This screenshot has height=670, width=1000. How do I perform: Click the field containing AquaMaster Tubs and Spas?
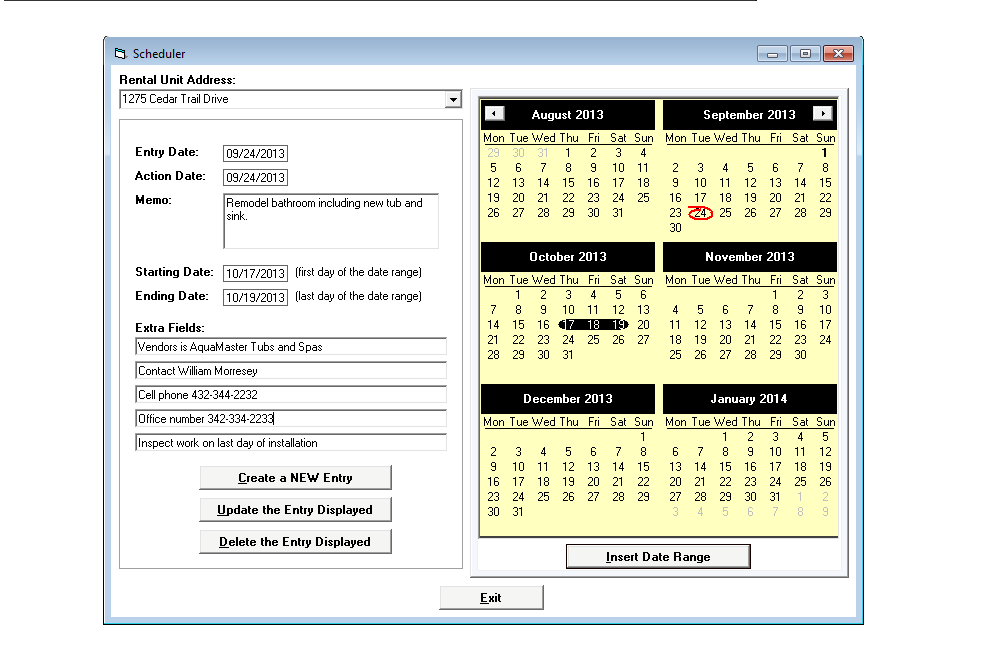(290, 347)
